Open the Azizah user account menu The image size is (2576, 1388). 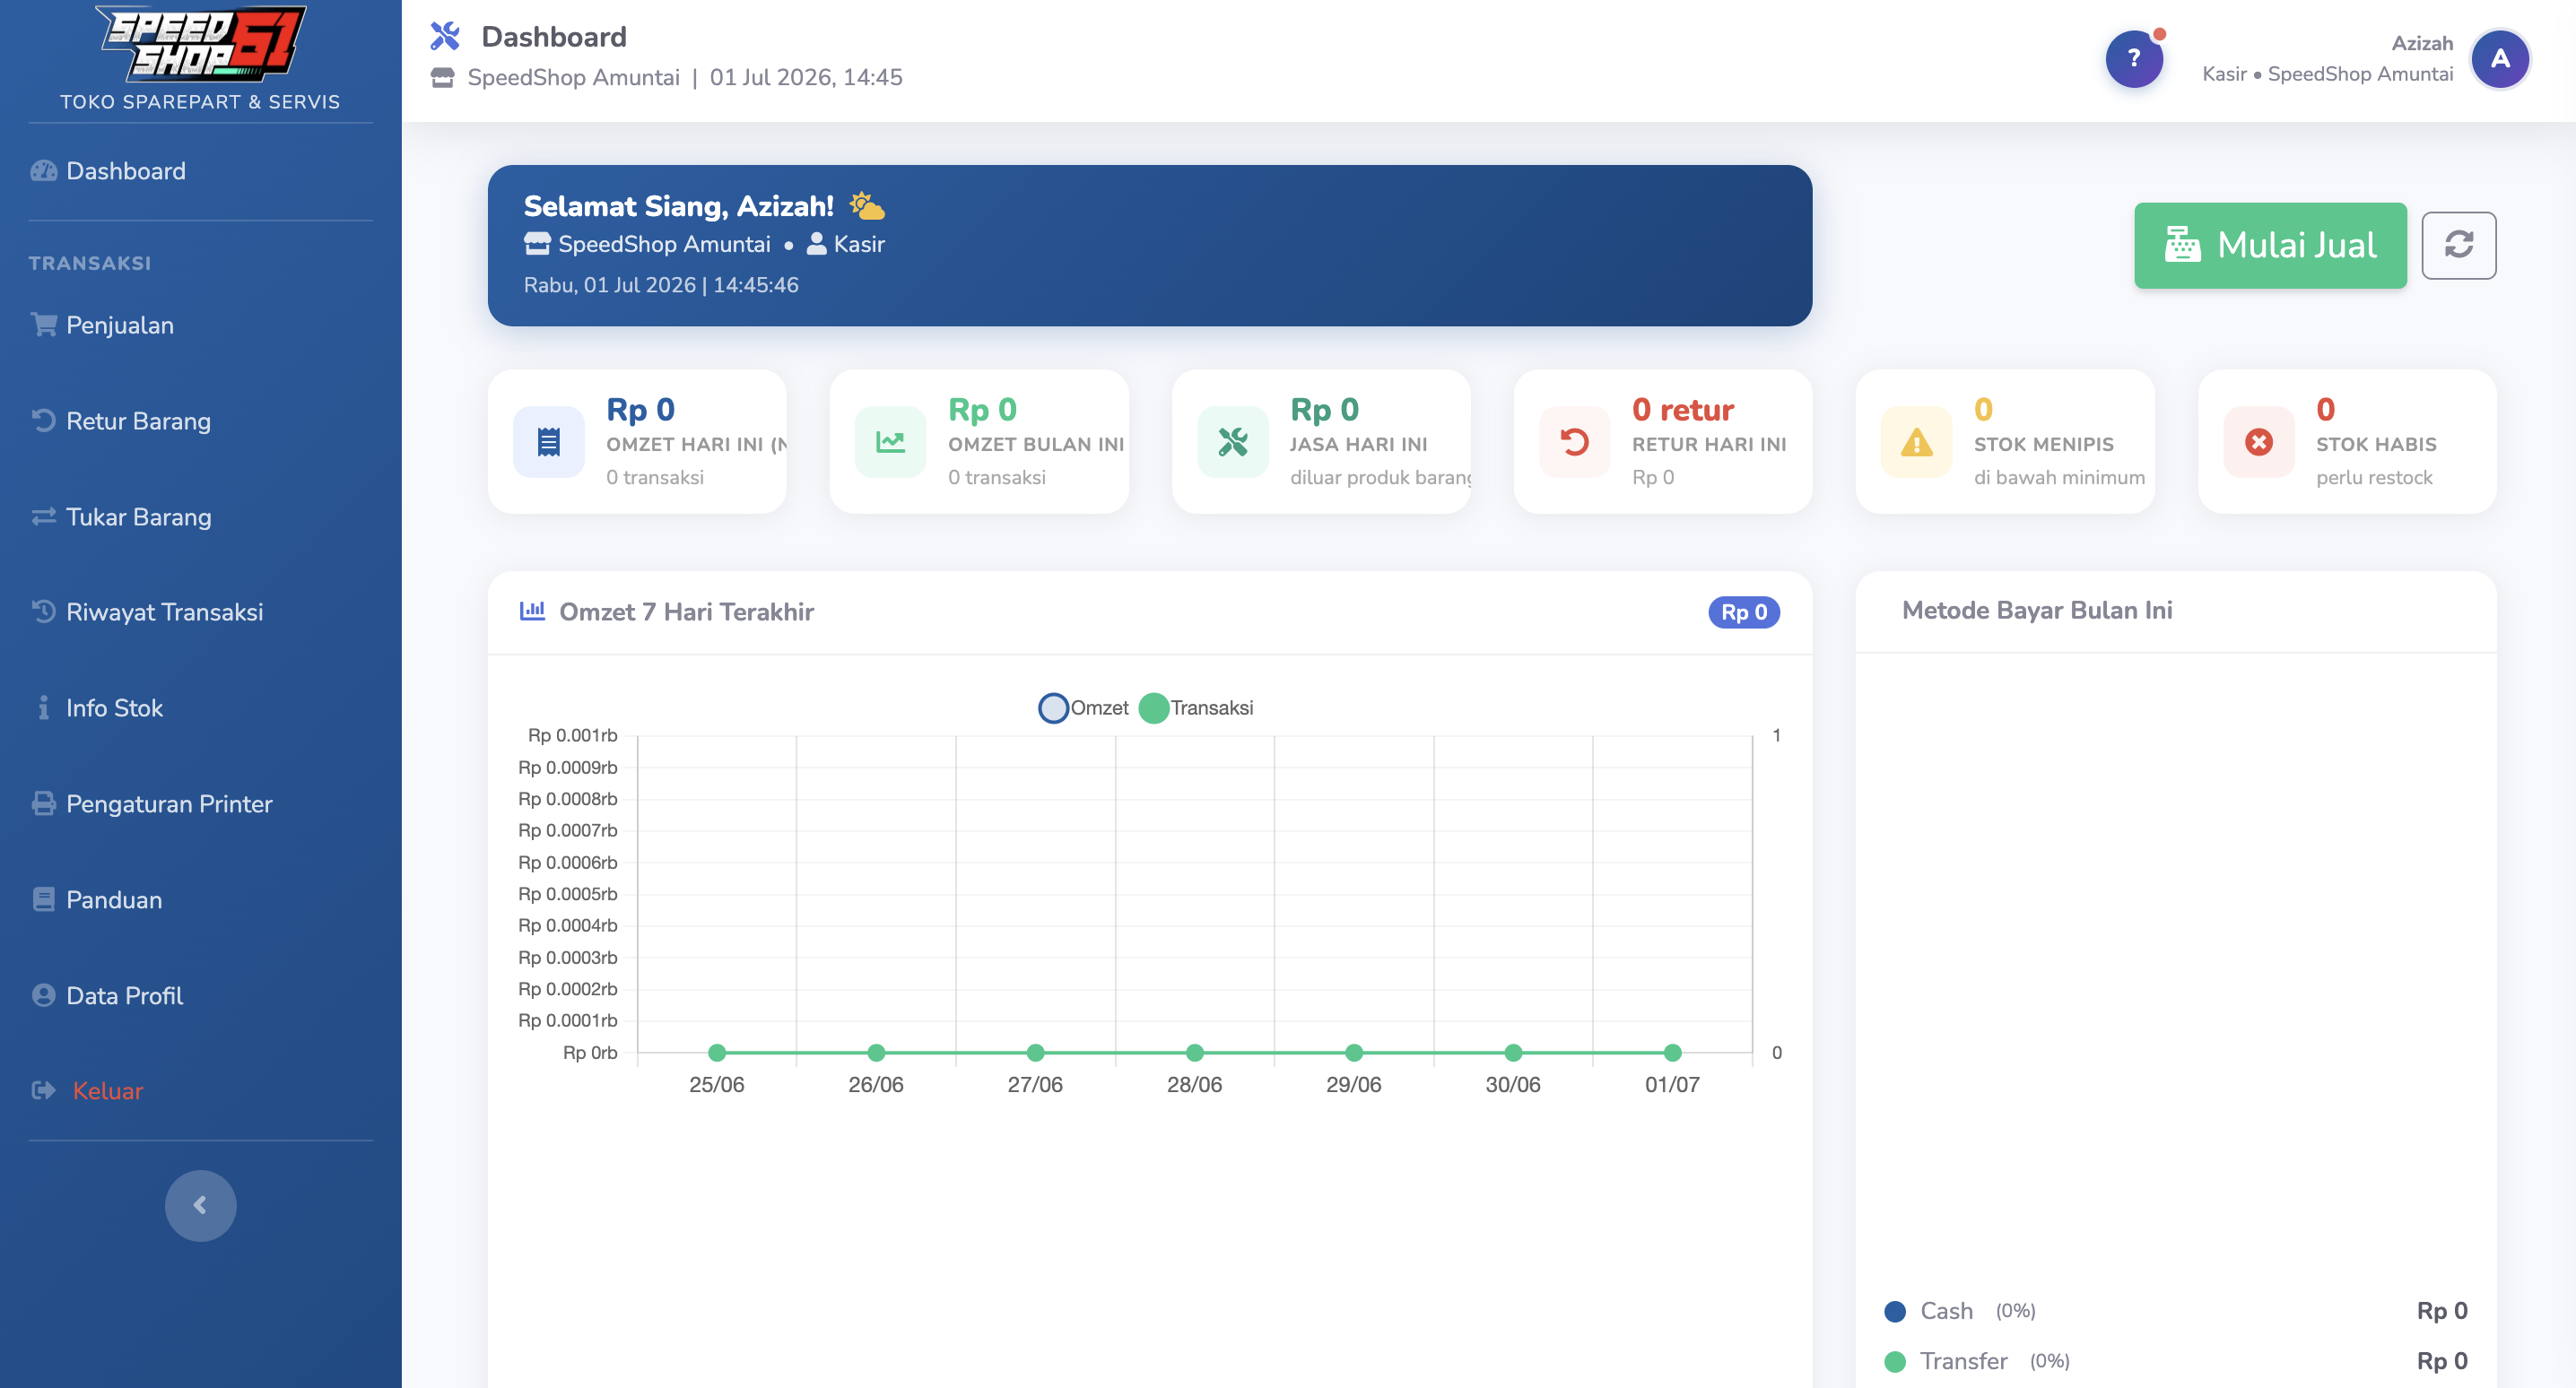pyautogui.click(x=2326, y=59)
